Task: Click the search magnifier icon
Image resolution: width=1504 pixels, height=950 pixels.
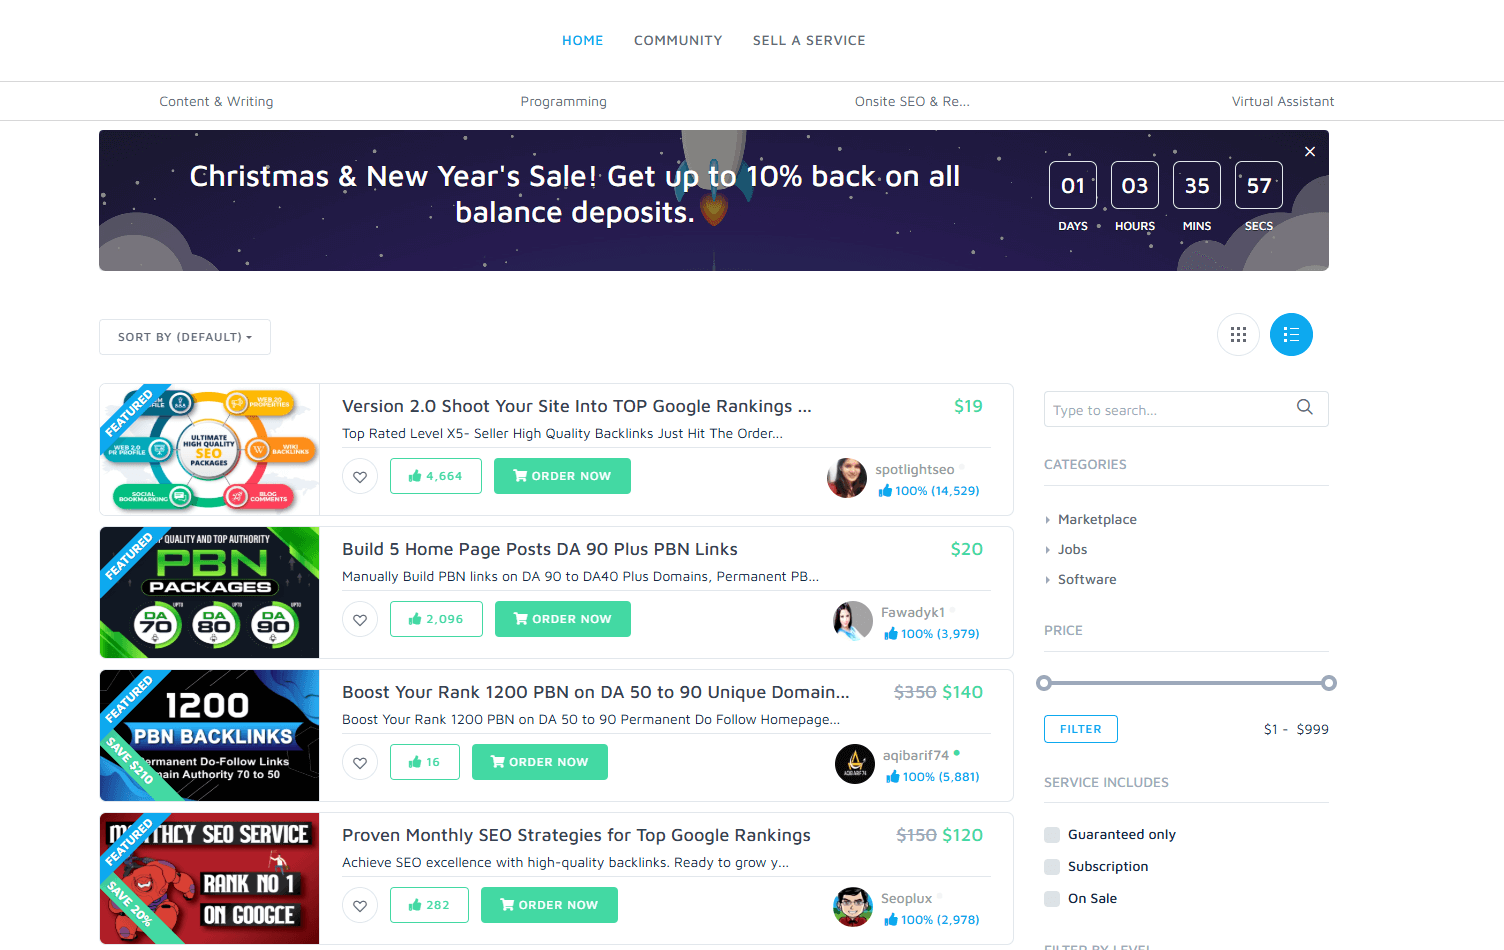Action: [x=1304, y=407]
